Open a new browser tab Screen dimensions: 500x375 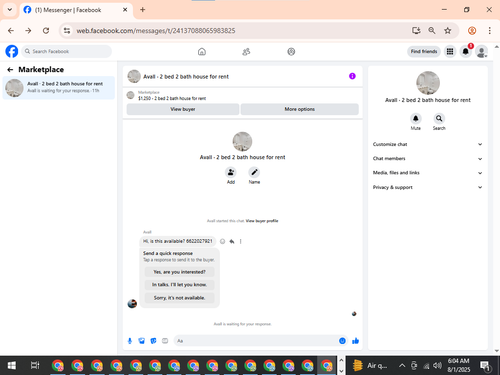tap(142, 10)
